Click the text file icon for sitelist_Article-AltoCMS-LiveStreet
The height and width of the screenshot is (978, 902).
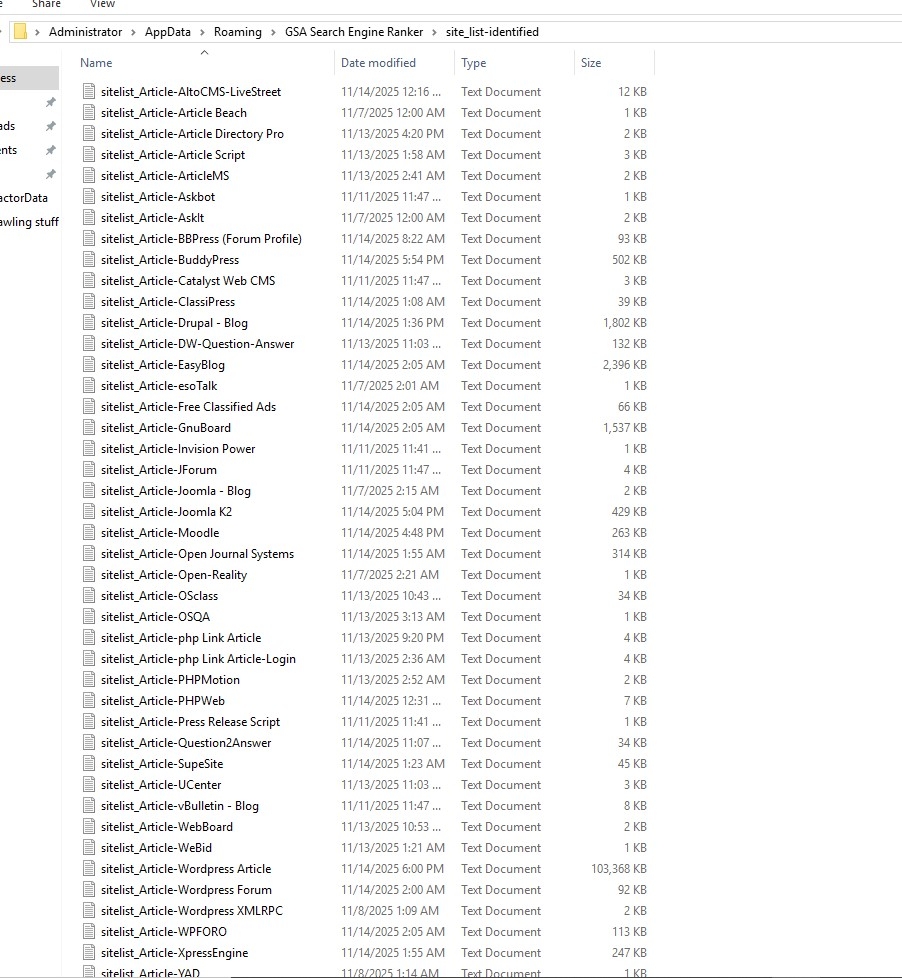tap(89, 92)
